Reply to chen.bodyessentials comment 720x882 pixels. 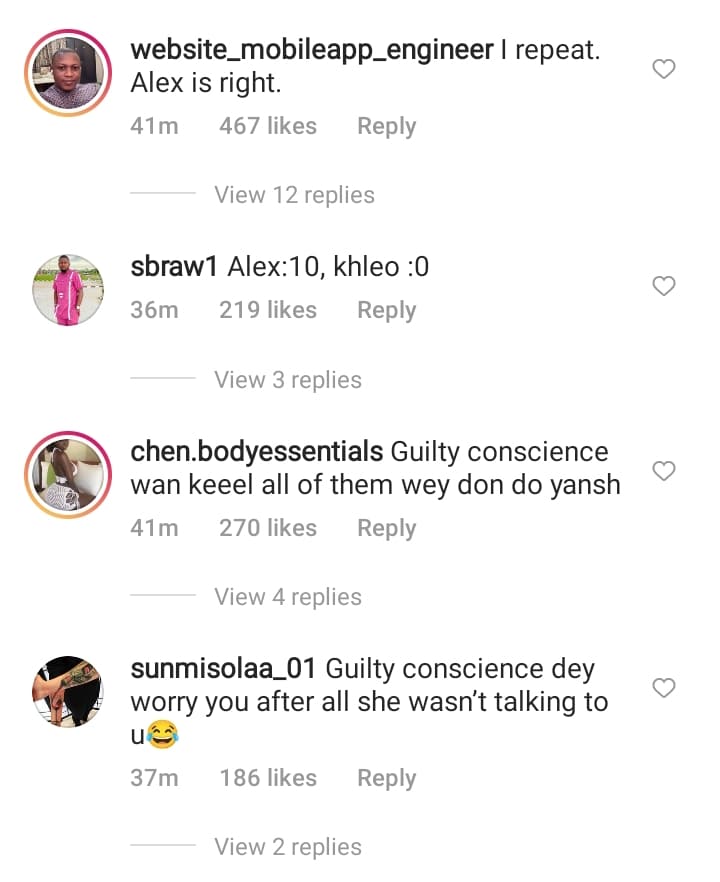click(386, 528)
